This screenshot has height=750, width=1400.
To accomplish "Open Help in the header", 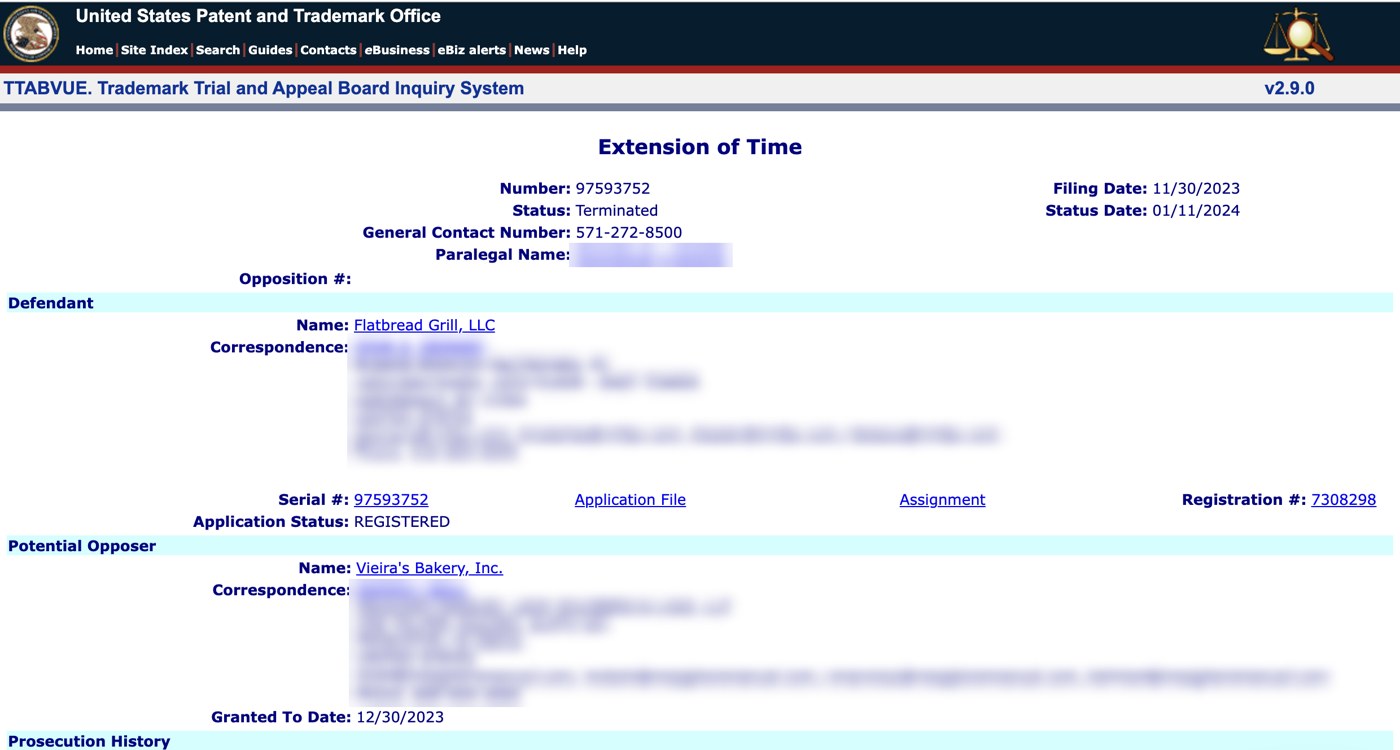I will pos(572,50).
